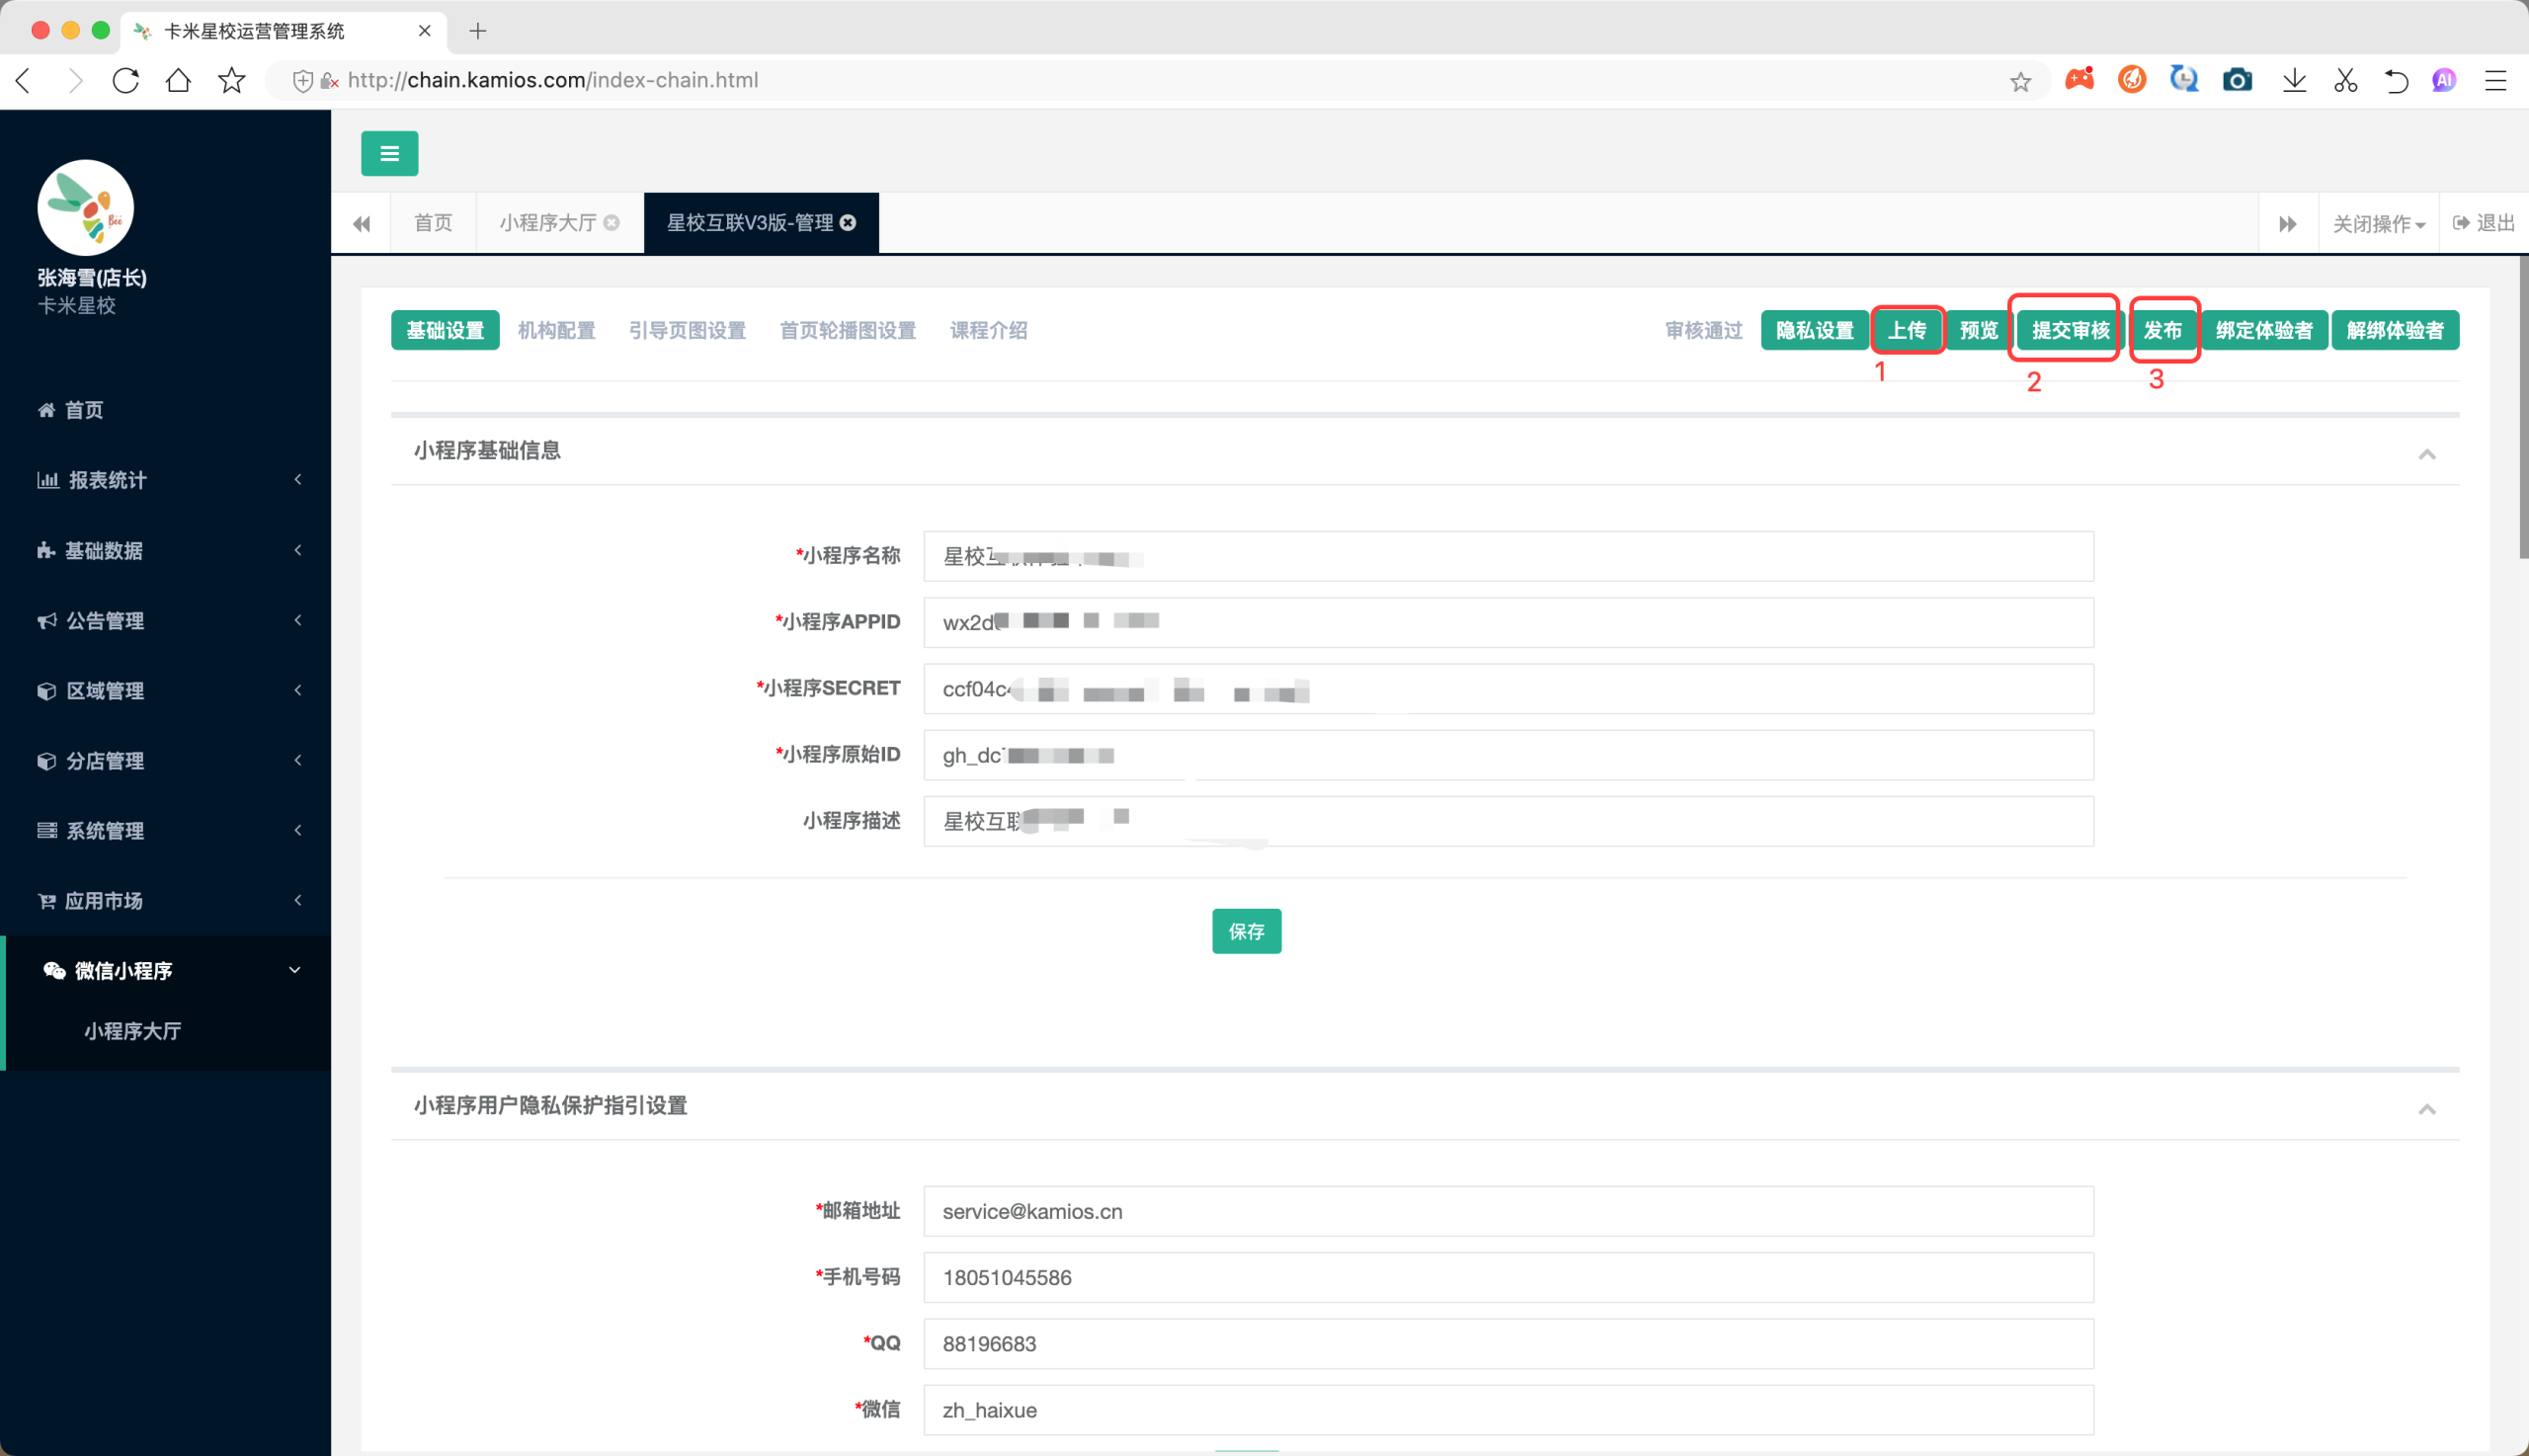The image size is (2529, 1456).
Task: Expand the 报表统计 sidebar menu
Action: pyautogui.click(x=166, y=480)
